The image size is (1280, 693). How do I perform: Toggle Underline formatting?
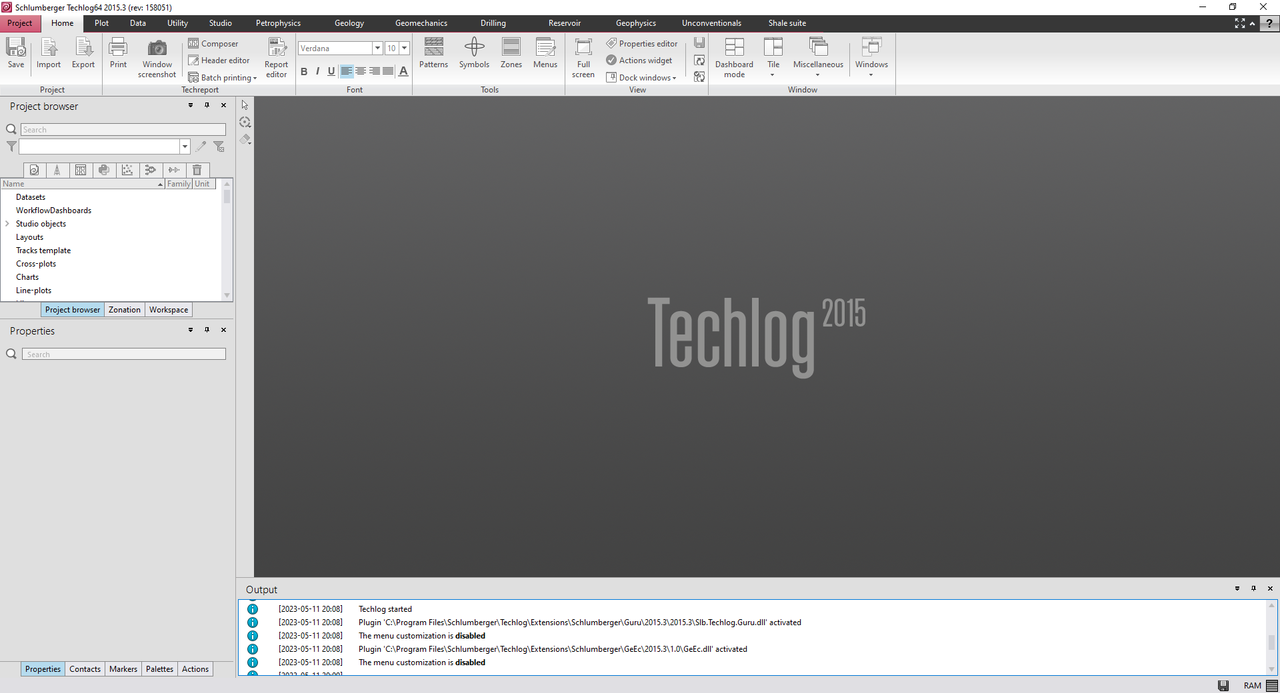pyautogui.click(x=331, y=71)
